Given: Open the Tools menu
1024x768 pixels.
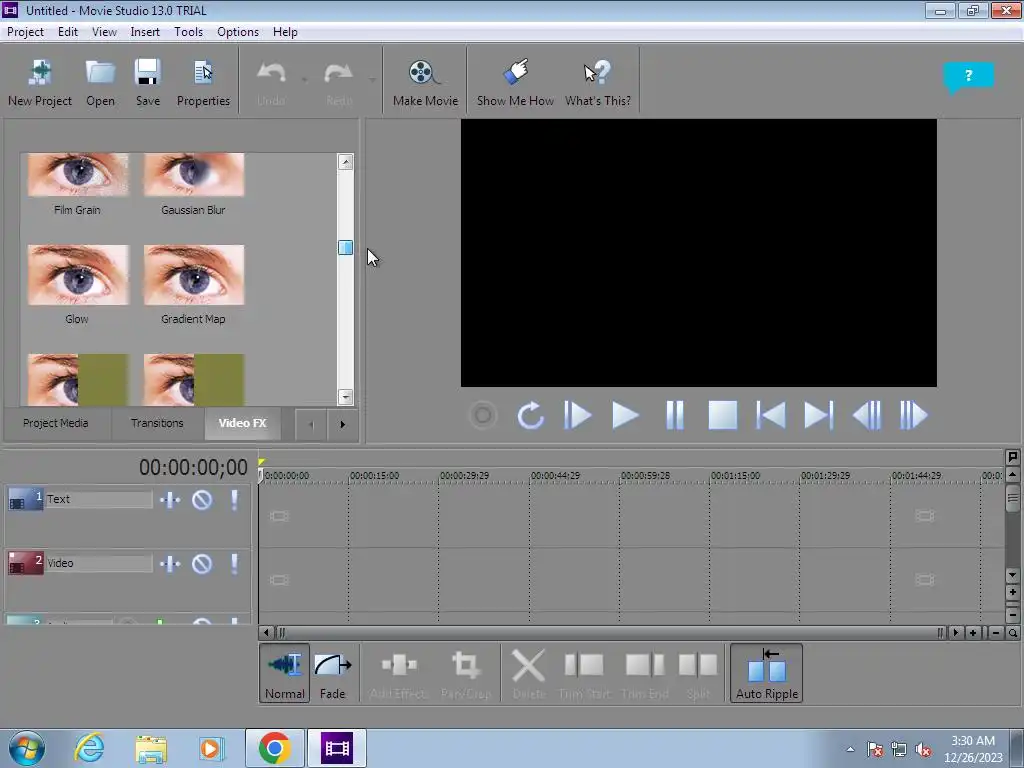Looking at the screenshot, I should pyautogui.click(x=188, y=32).
